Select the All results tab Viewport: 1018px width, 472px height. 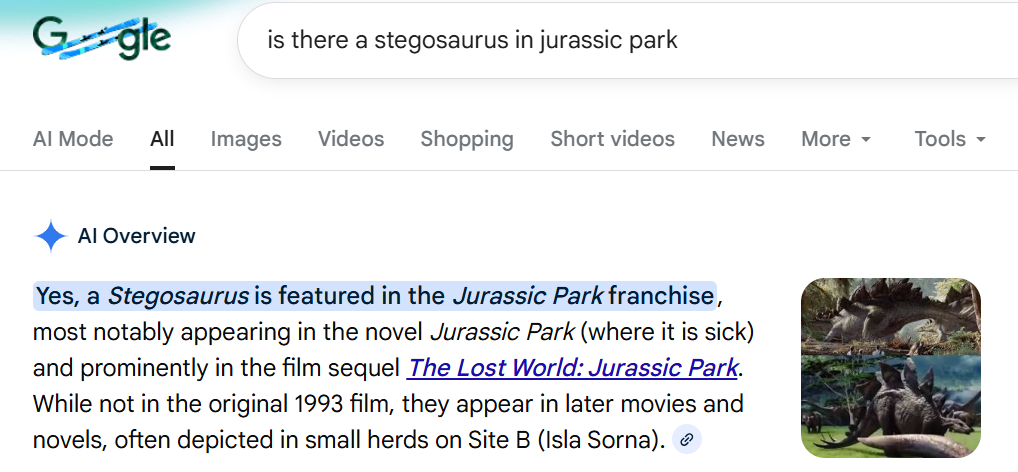click(x=162, y=139)
